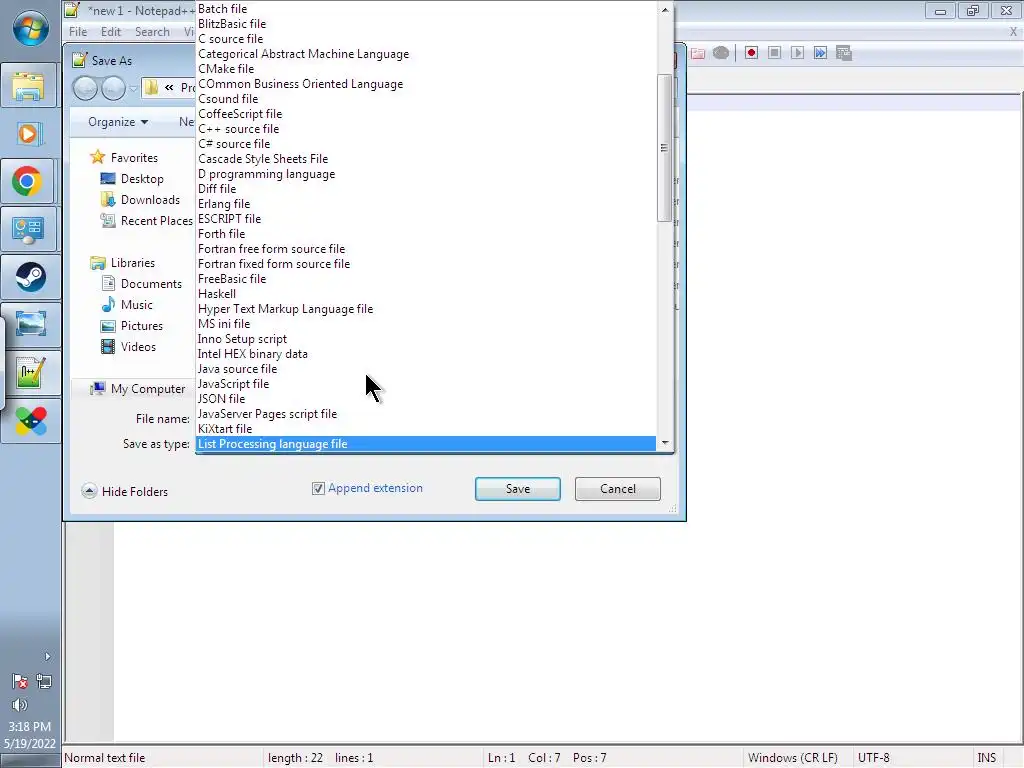Click the Save button
Viewport: 1024px width, 768px height.
point(517,489)
